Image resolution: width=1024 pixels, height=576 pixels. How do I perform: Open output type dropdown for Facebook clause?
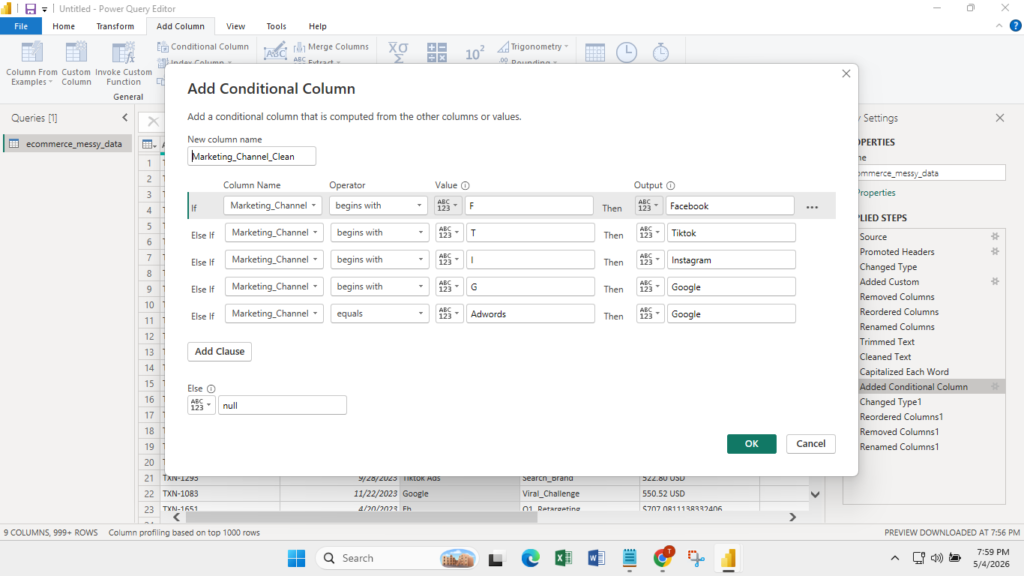point(648,206)
